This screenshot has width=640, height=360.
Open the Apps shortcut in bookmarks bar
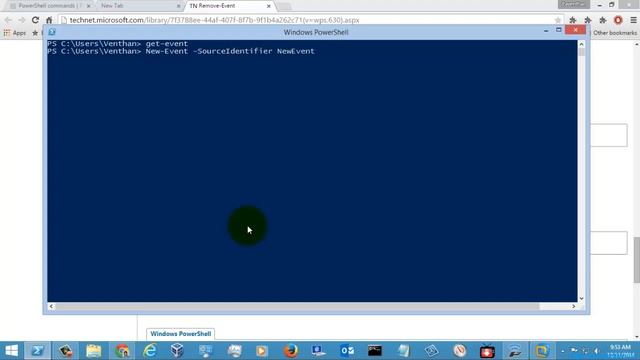click(x=15, y=33)
